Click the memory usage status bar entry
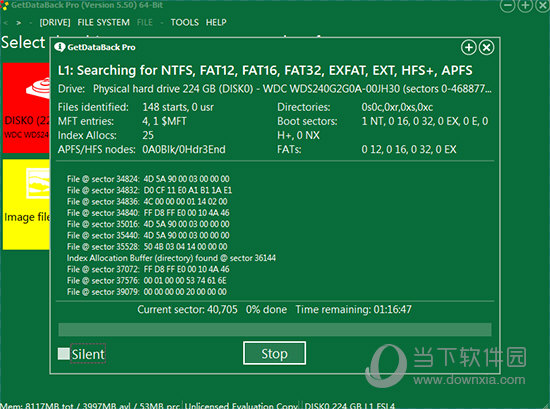The width and height of the screenshot is (550, 409). pyautogui.click(x=90, y=405)
